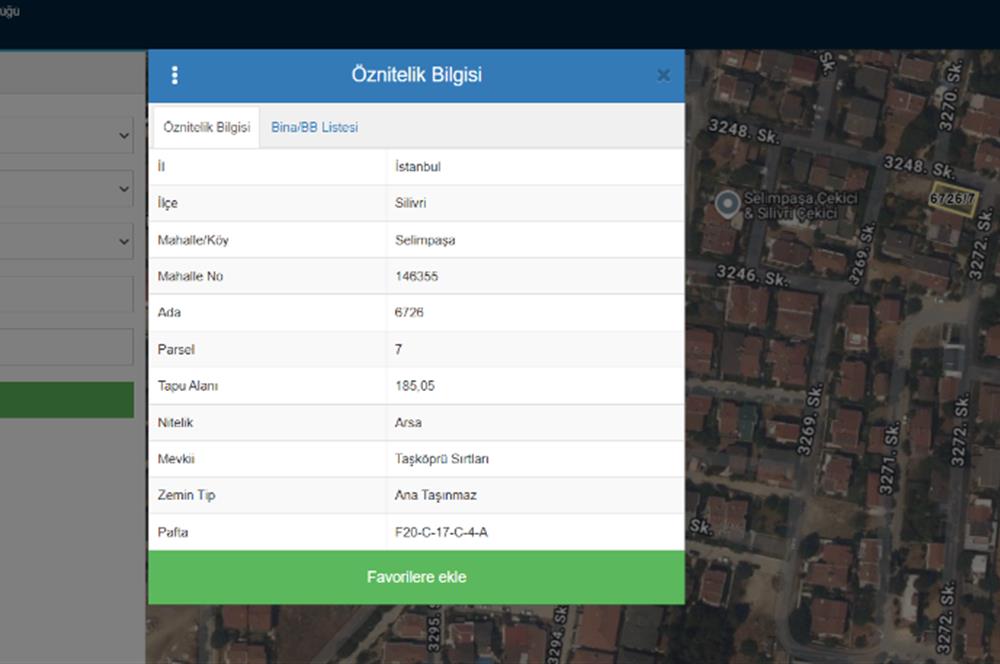Select the Mahalle/Köy value Selimpaşa
The width and height of the screenshot is (1000, 664).
[425, 240]
